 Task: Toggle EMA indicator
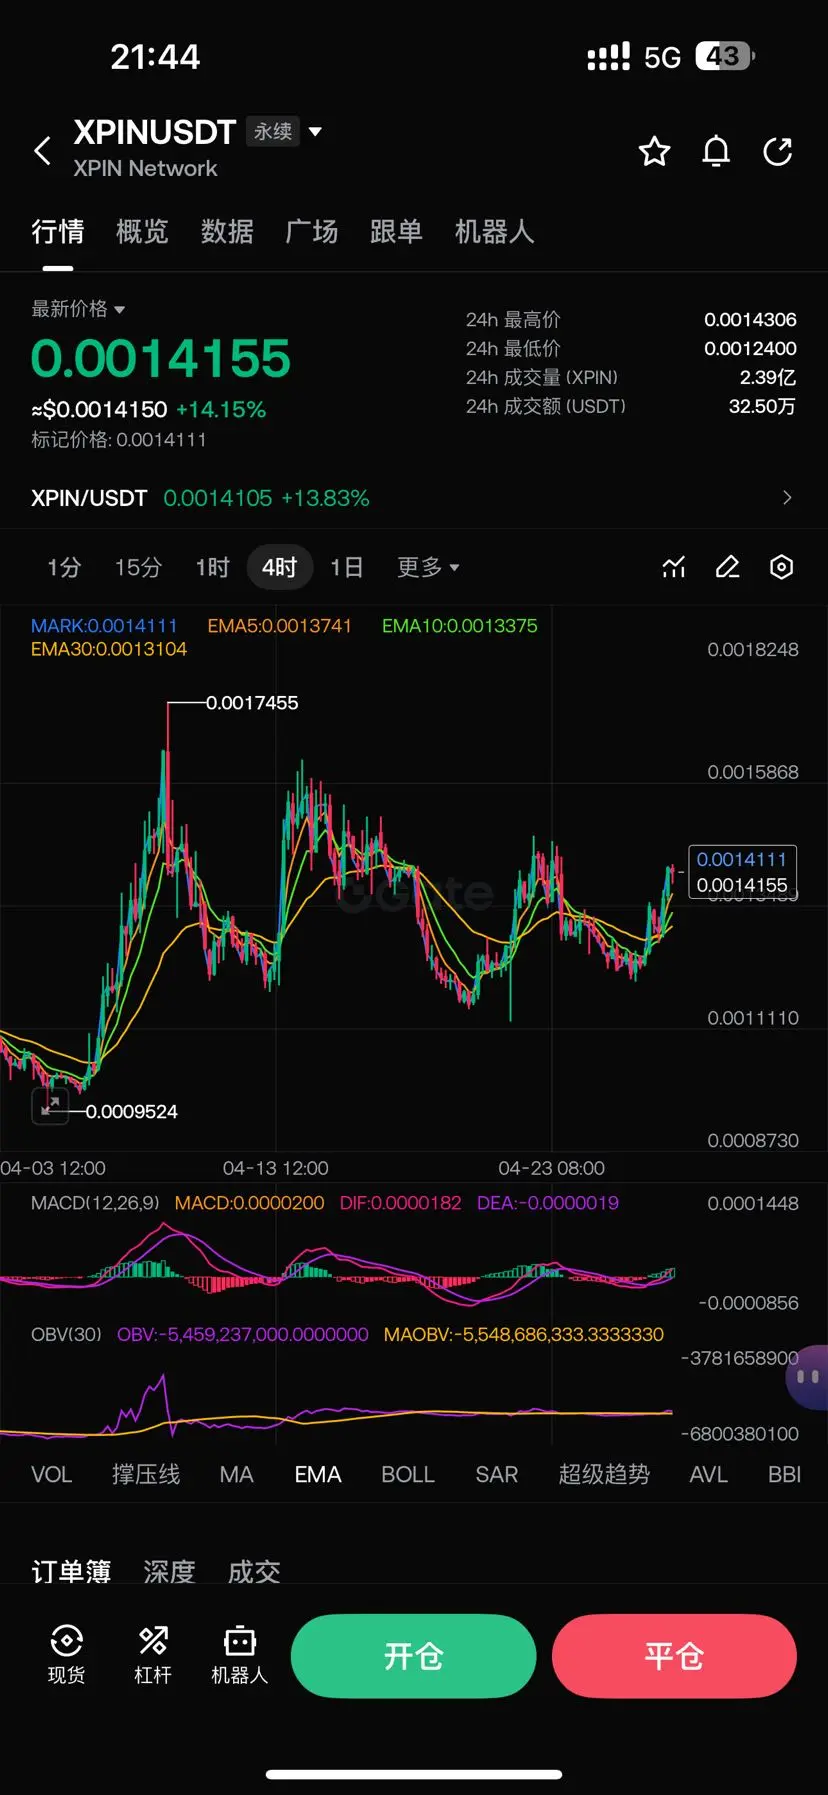(318, 1474)
